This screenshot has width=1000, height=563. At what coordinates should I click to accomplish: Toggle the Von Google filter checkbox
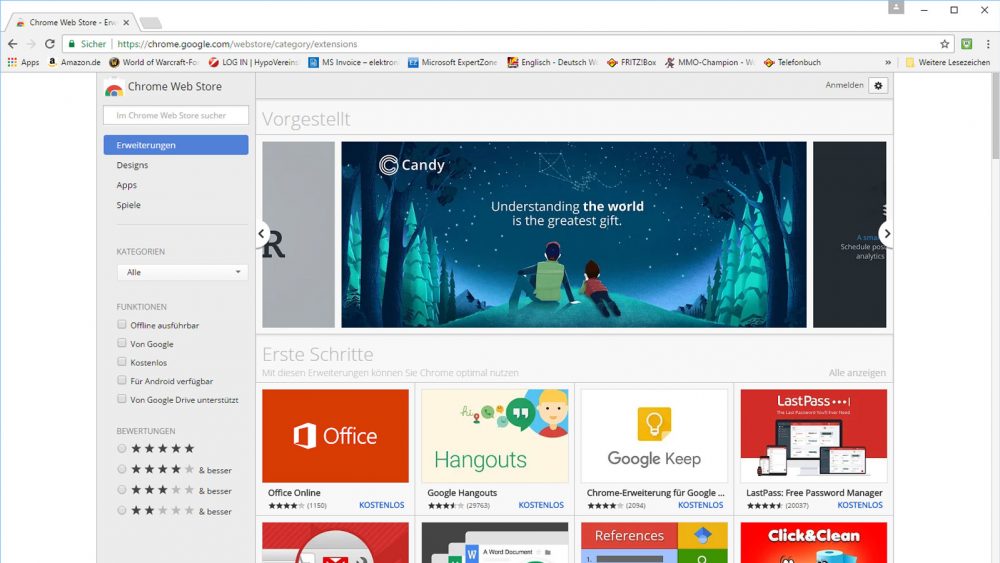[122, 344]
